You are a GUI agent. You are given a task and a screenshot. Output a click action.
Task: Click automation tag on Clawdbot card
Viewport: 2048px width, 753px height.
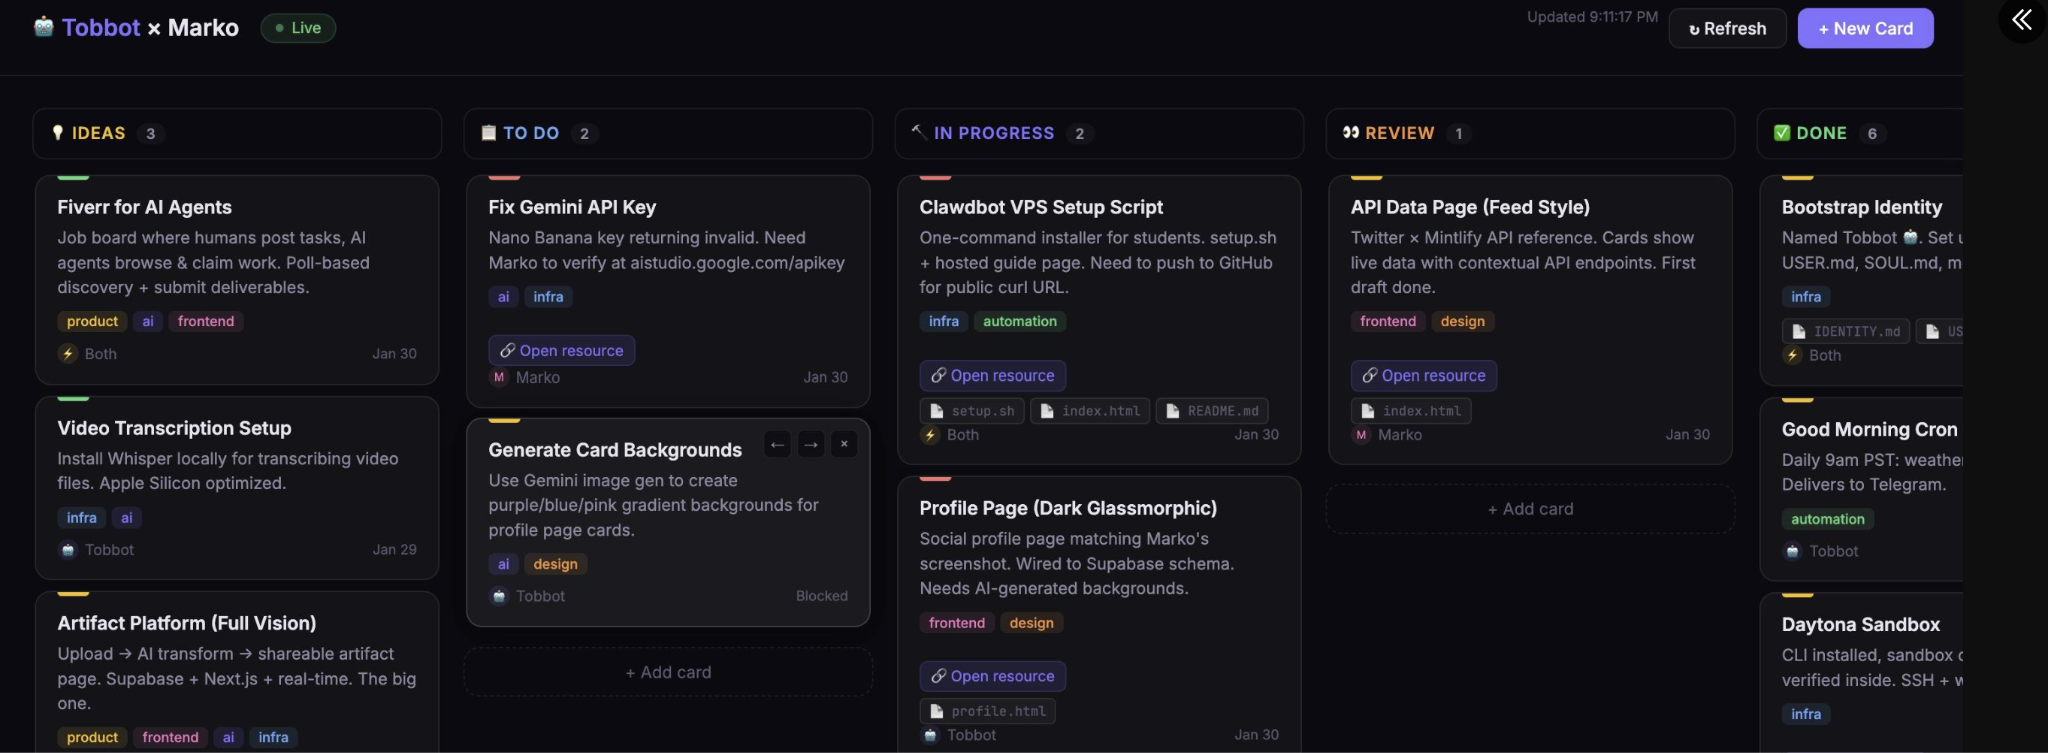tap(1020, 321)
